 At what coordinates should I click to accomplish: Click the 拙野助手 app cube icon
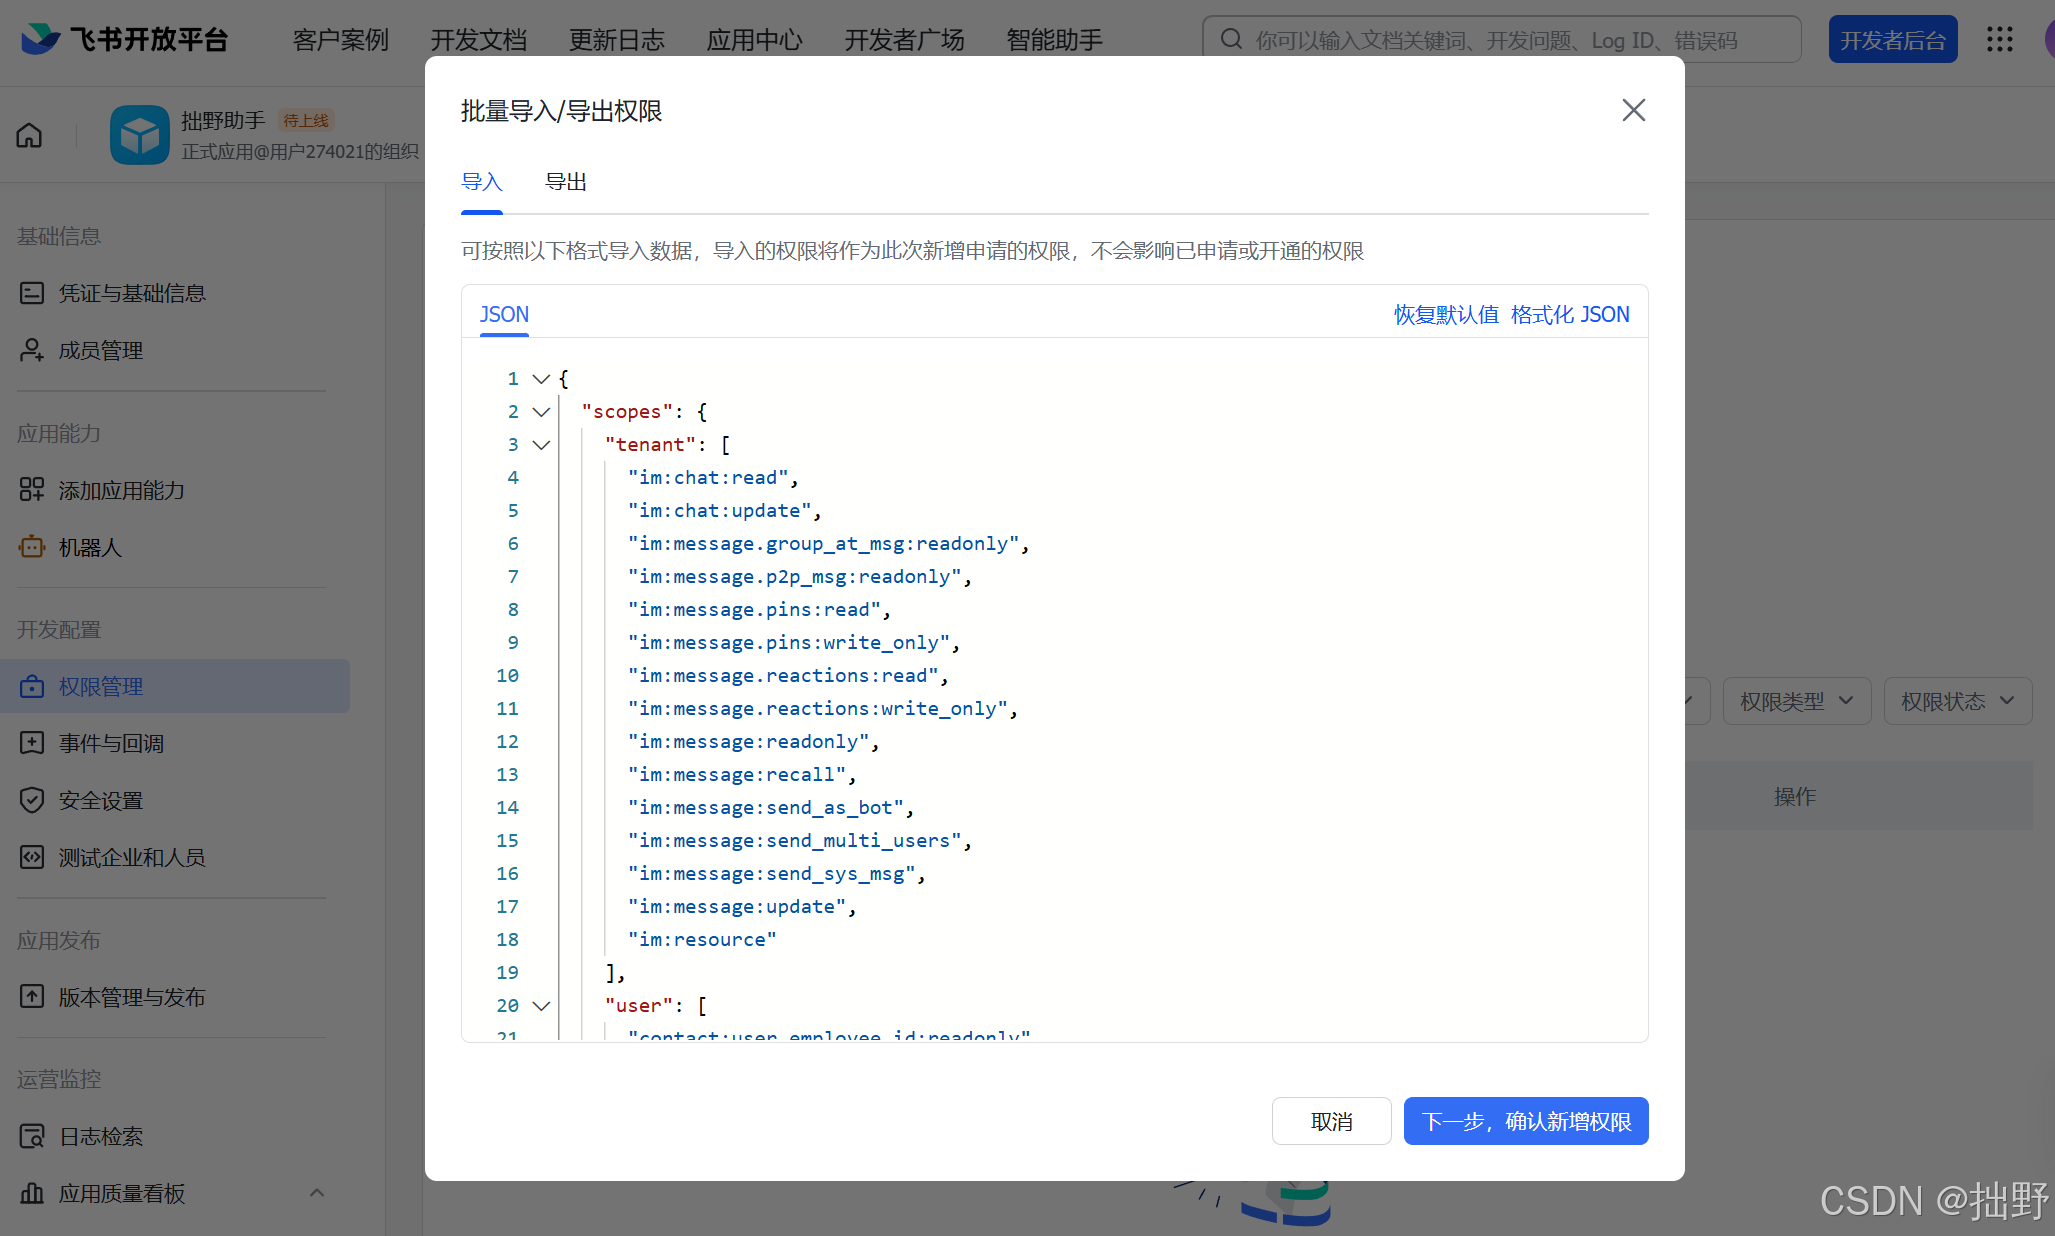(x=140, y=135)
